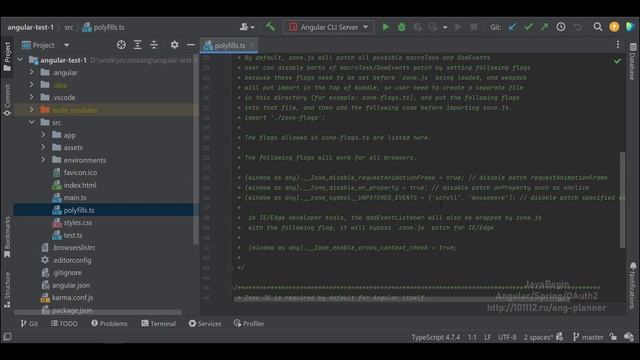Stop the running process button
Viewport: 640px width, 360px height.
(474, 27)
